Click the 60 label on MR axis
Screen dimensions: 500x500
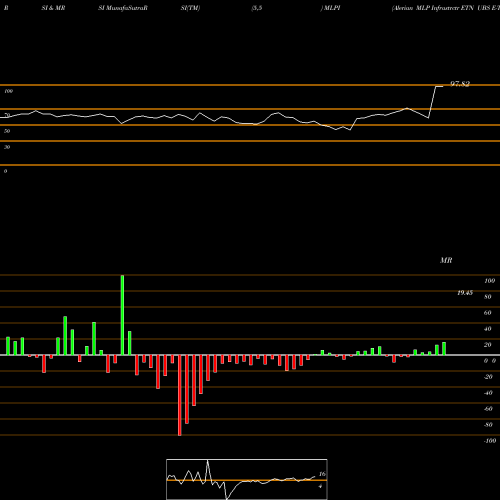click(x=488, y=313)
